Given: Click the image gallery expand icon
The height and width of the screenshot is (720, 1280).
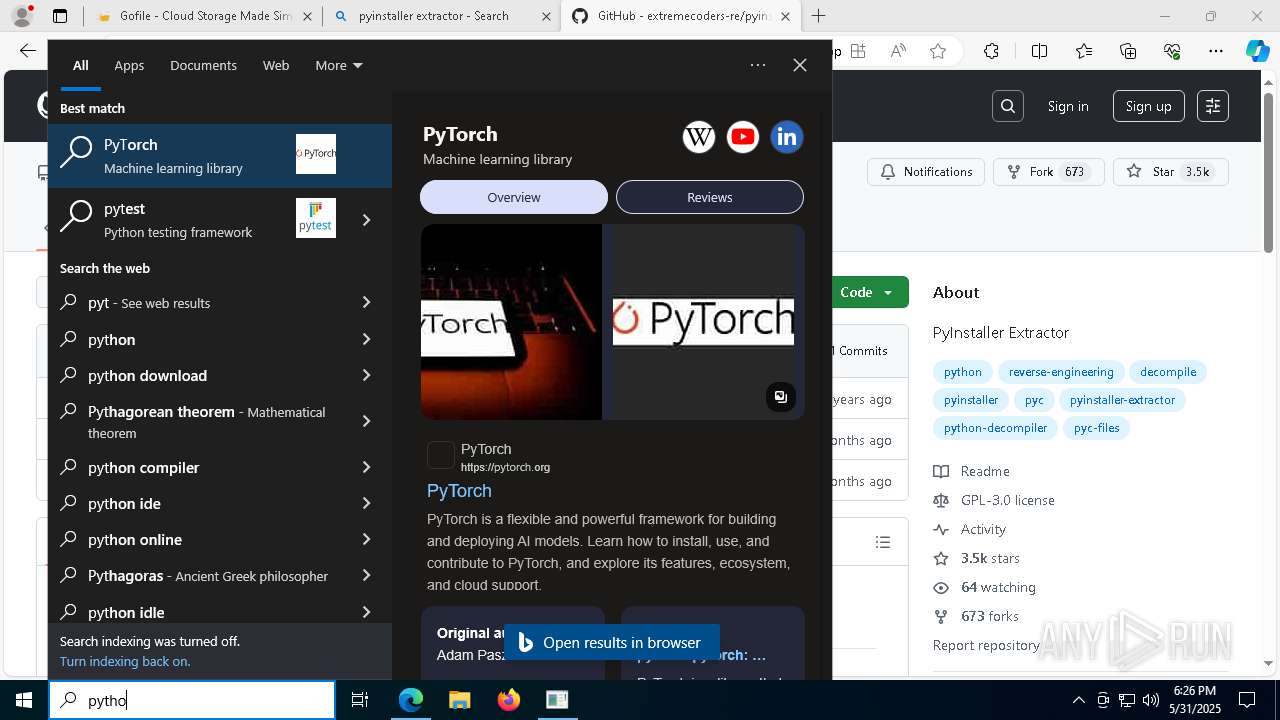Looking at the screenshot, I should (x=781, y=396).
